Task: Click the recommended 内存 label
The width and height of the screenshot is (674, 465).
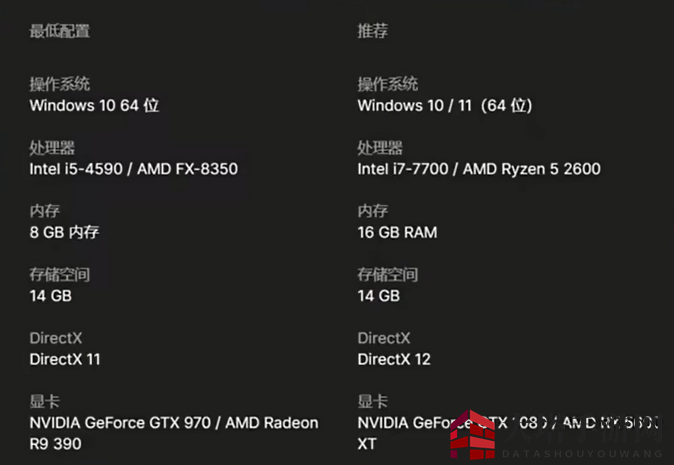Action: click(373, 211)
